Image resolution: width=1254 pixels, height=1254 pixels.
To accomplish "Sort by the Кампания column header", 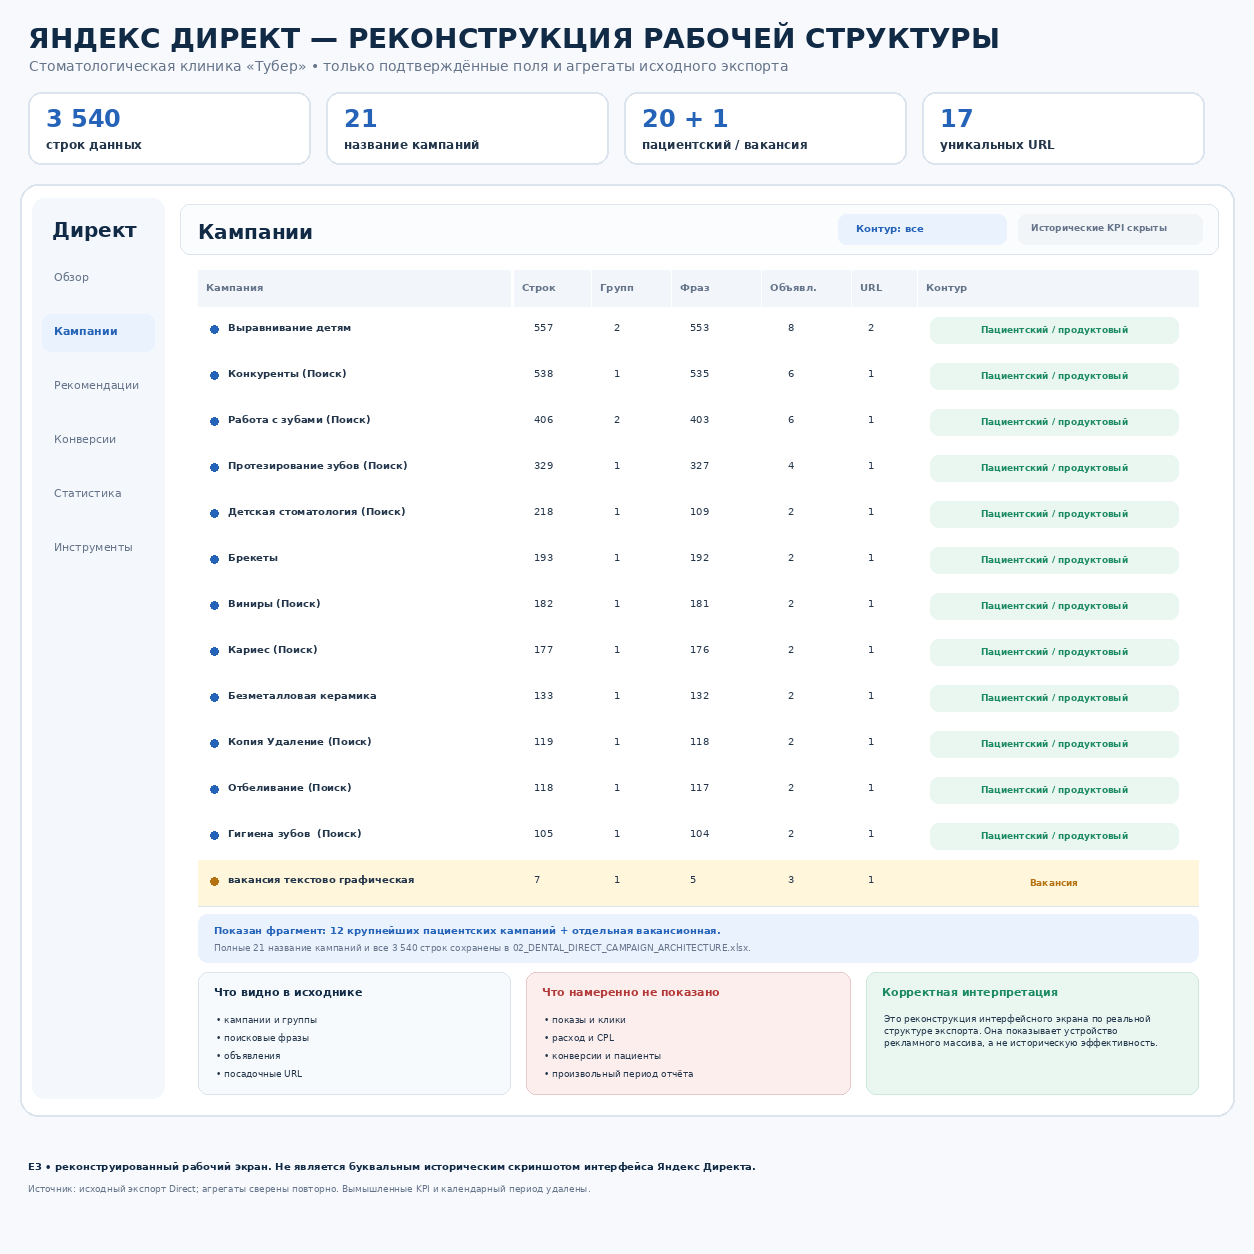I will tap(354, 288).
